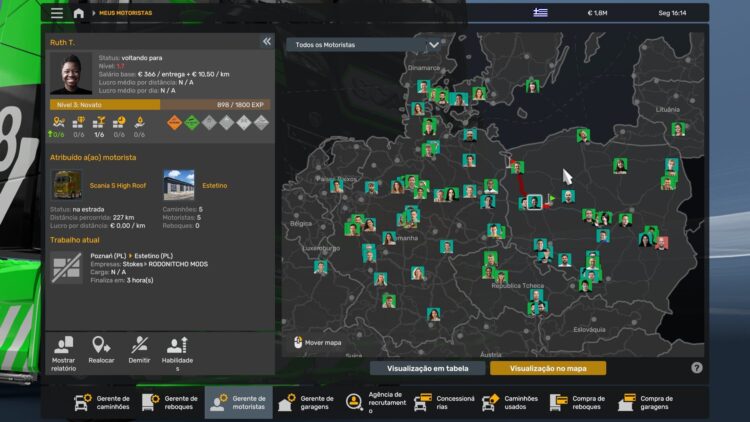Open Gerente de caminhões
Screen dimensions: 750x422
coord(102,402)
